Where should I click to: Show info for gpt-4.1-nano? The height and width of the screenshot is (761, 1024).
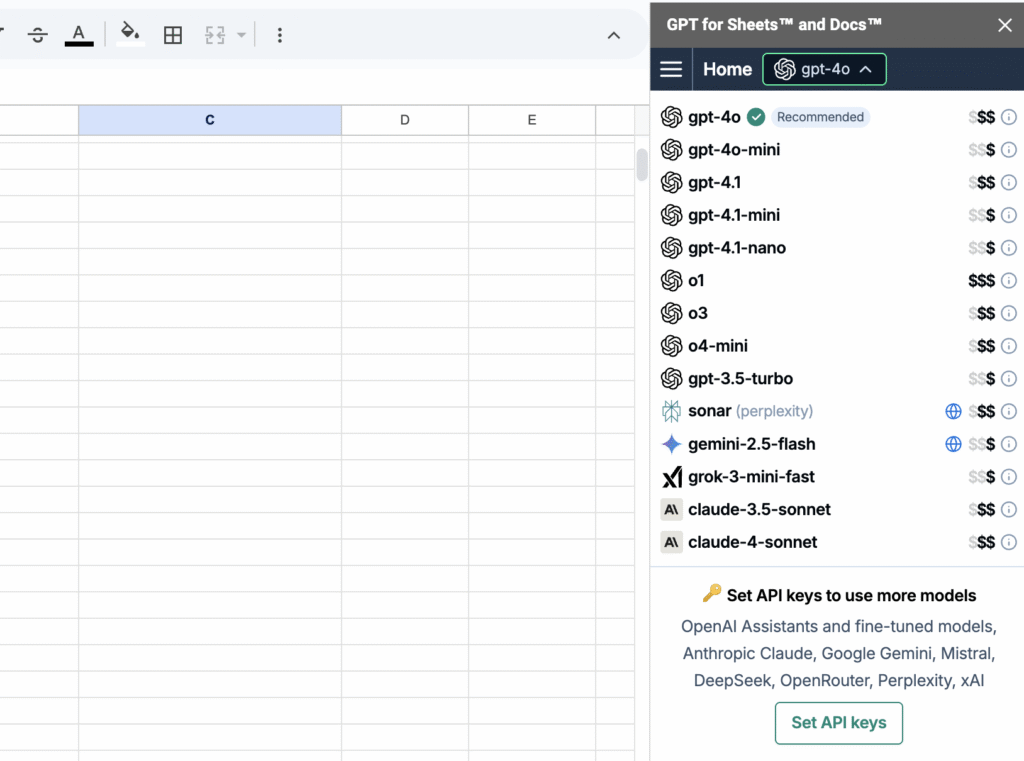pos(1008,248)
